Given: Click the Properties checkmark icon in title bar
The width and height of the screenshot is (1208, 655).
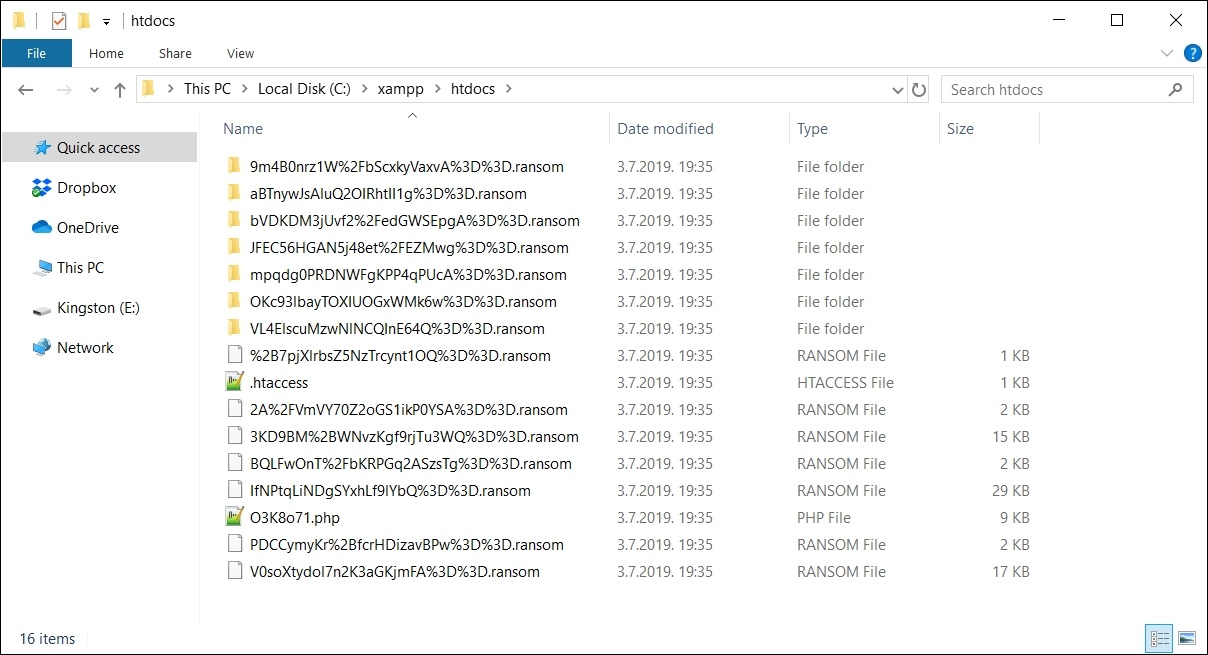Looking at the screenshot, I should tap(59, 20).
